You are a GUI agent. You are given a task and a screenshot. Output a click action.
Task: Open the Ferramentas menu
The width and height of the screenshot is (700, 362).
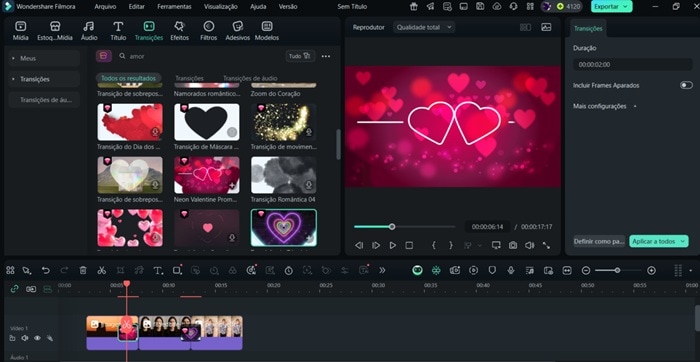click(174, 7)
